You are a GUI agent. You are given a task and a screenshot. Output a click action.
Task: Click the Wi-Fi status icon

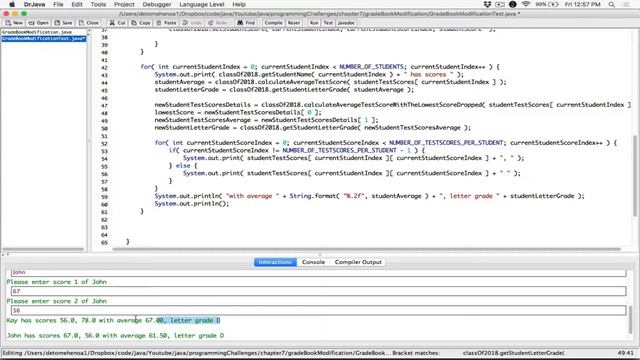[x=526, y=4]
